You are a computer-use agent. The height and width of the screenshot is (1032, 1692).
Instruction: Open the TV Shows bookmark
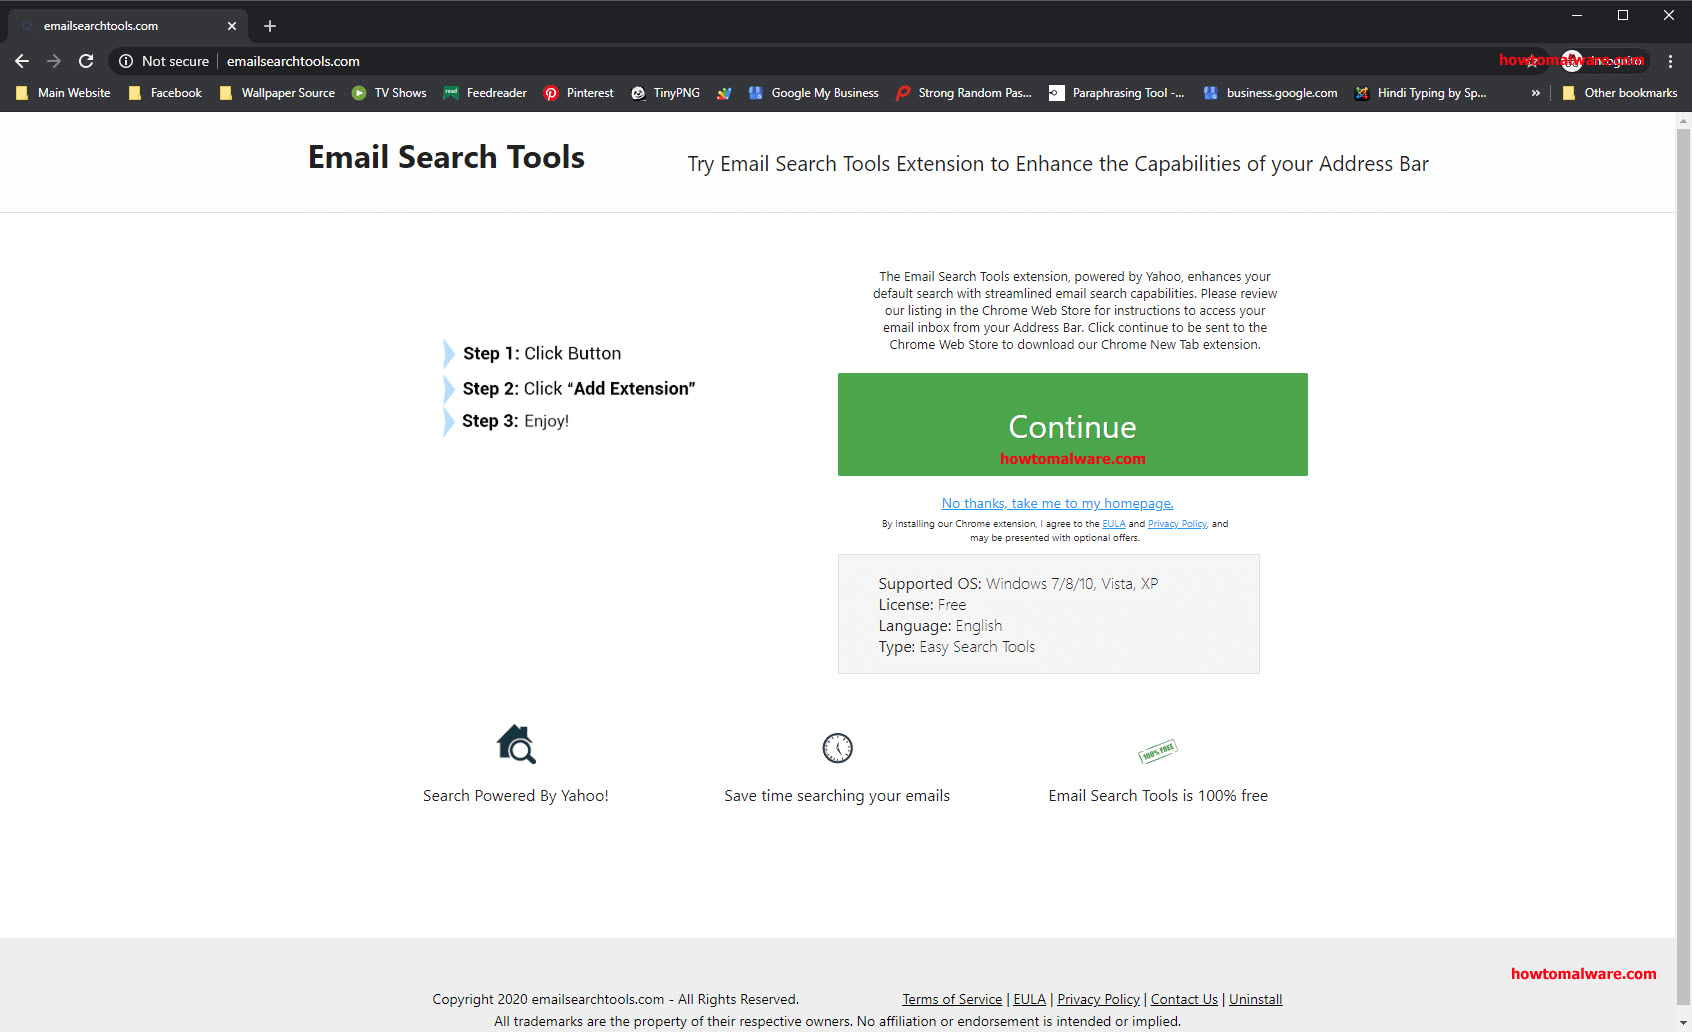tap(389, 93)
